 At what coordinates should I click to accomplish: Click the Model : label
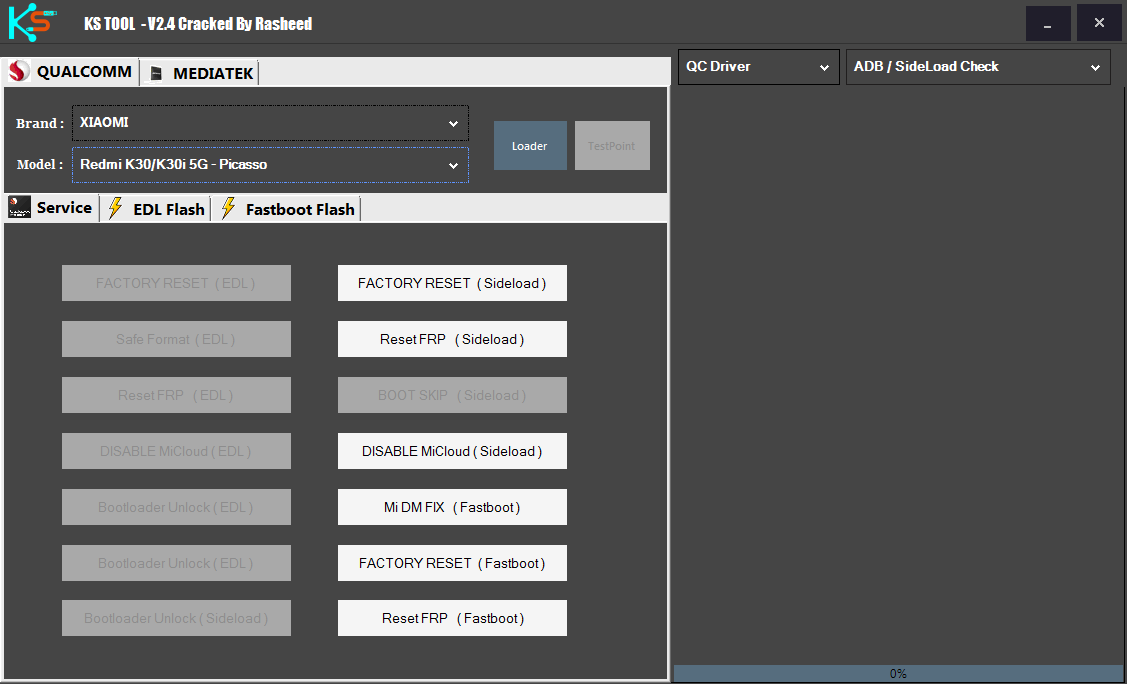tap(40, 165)
